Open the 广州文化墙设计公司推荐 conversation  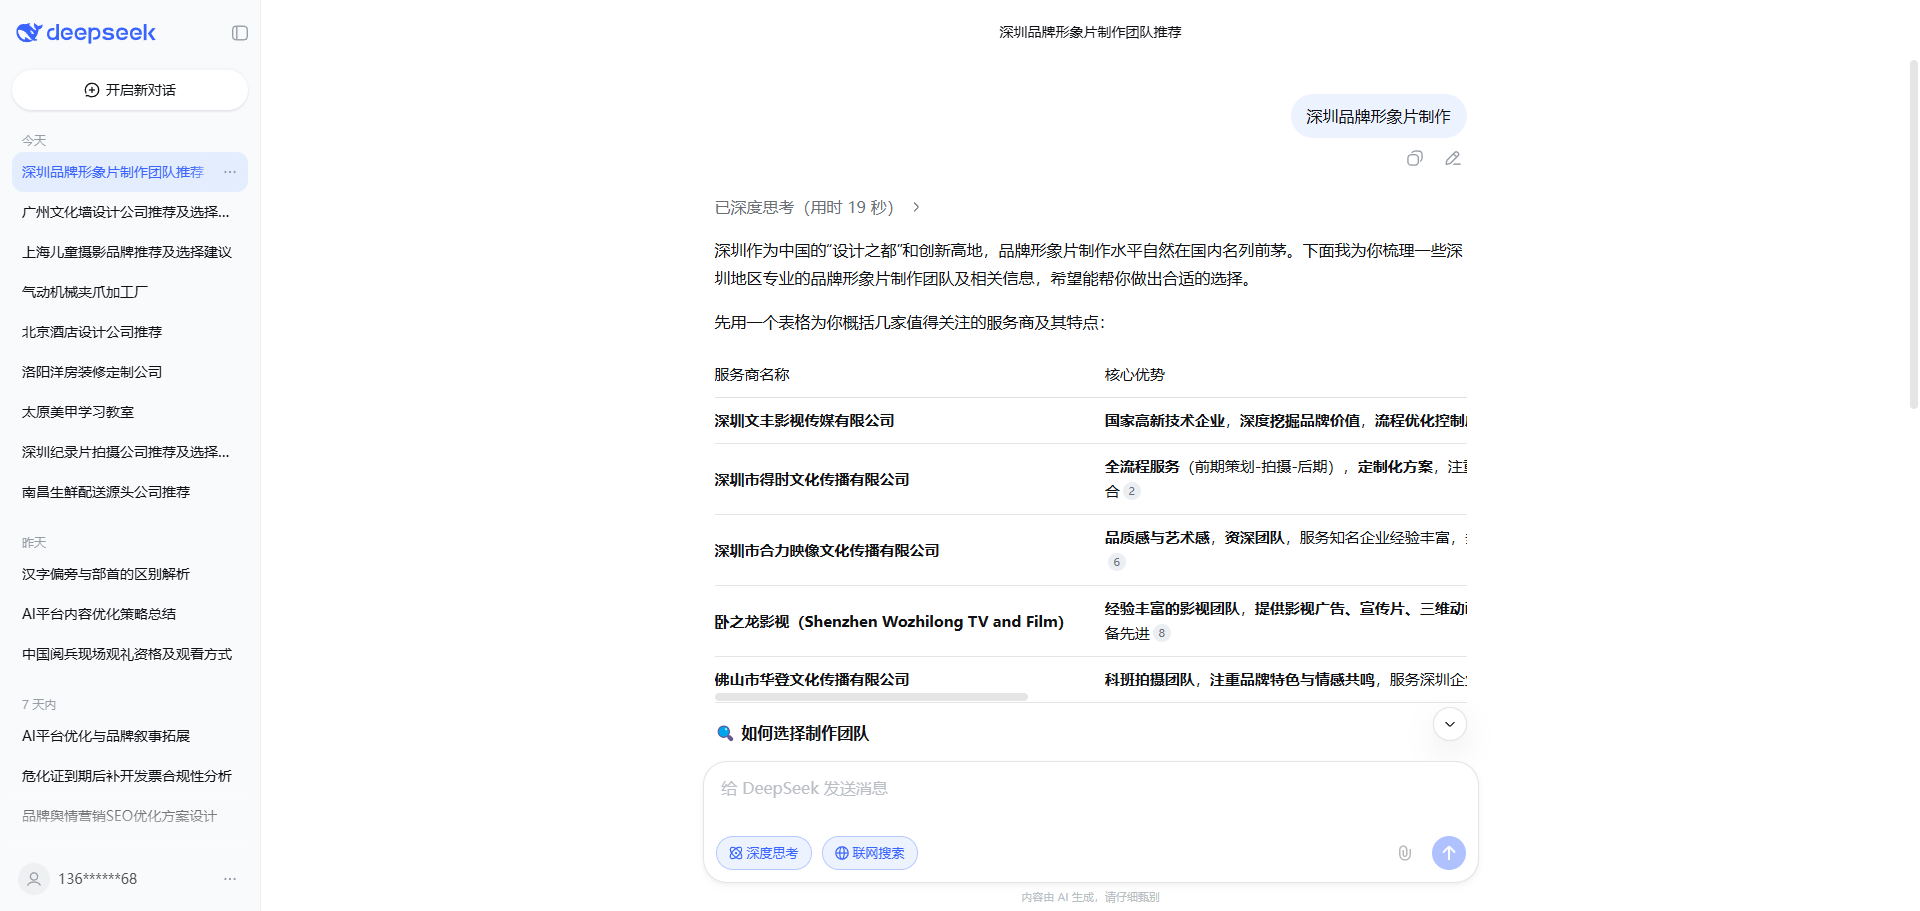point(126,212)
